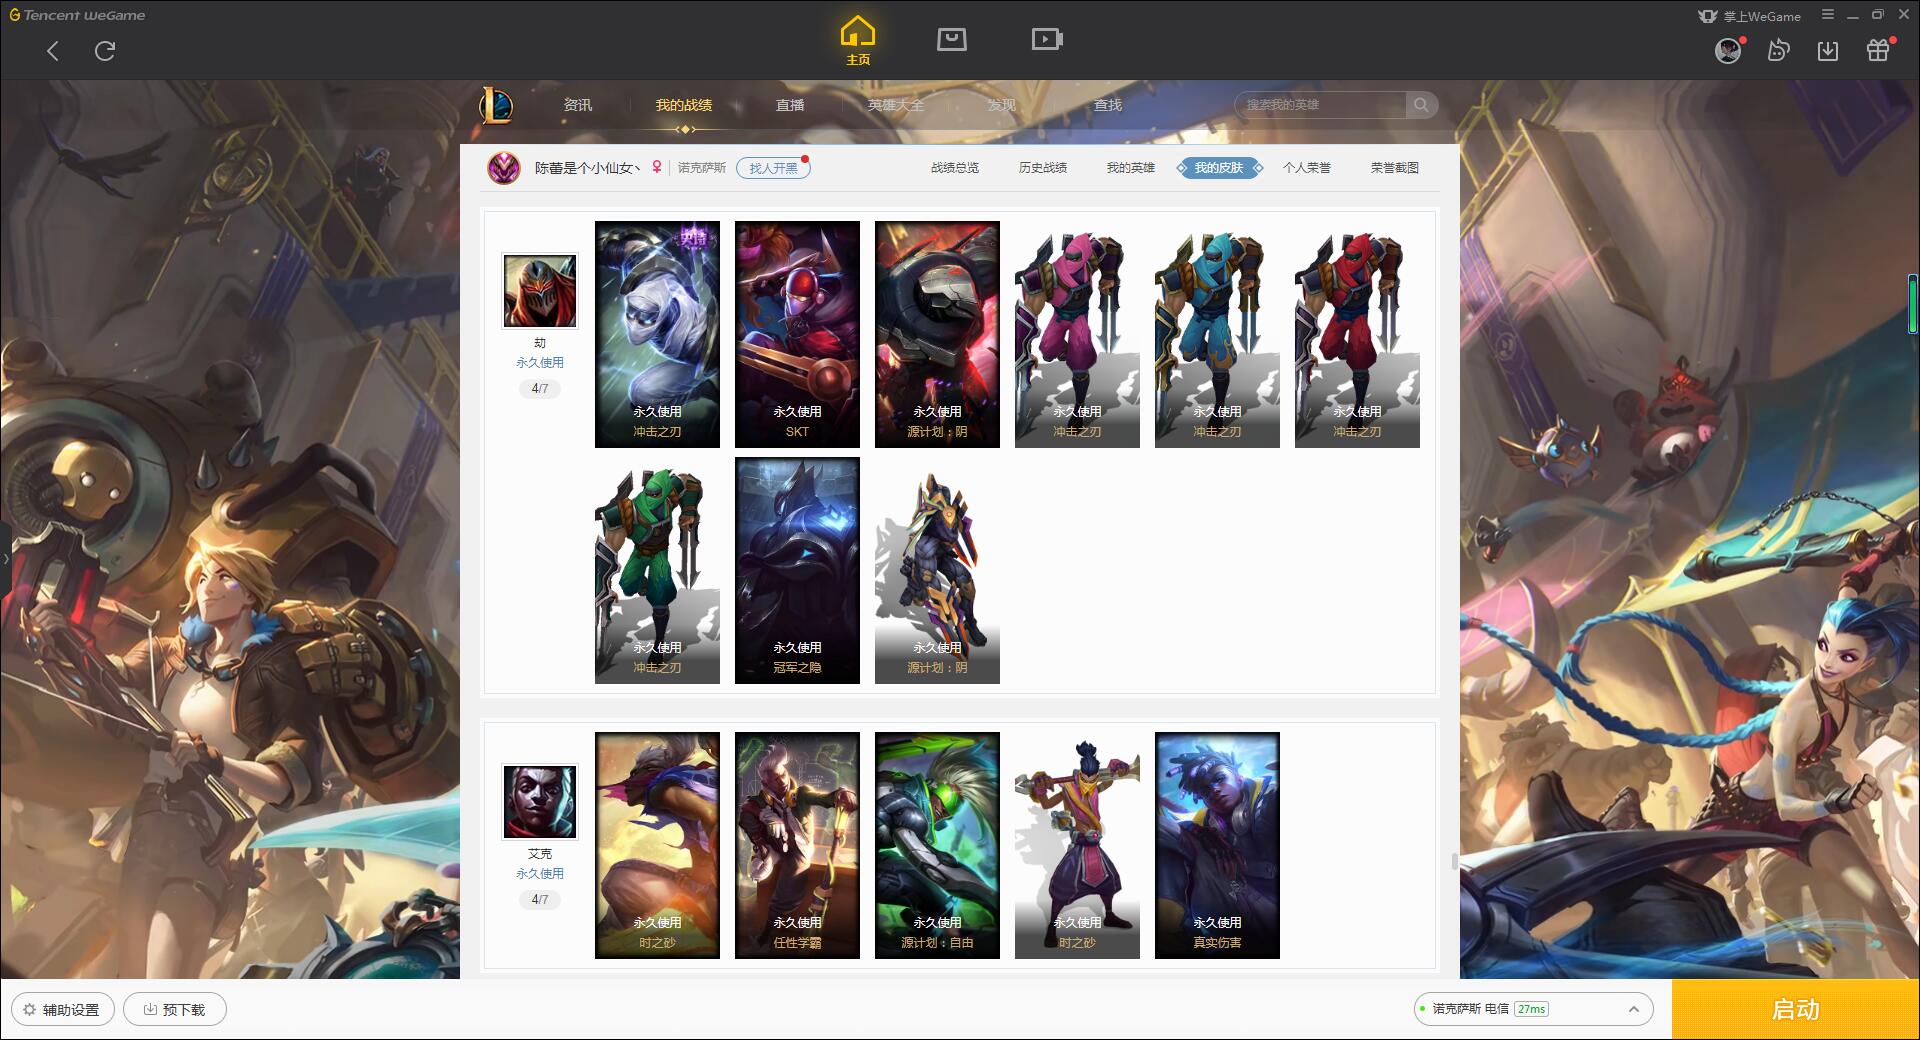Refresh the page with reload icon

coord(105,51)
